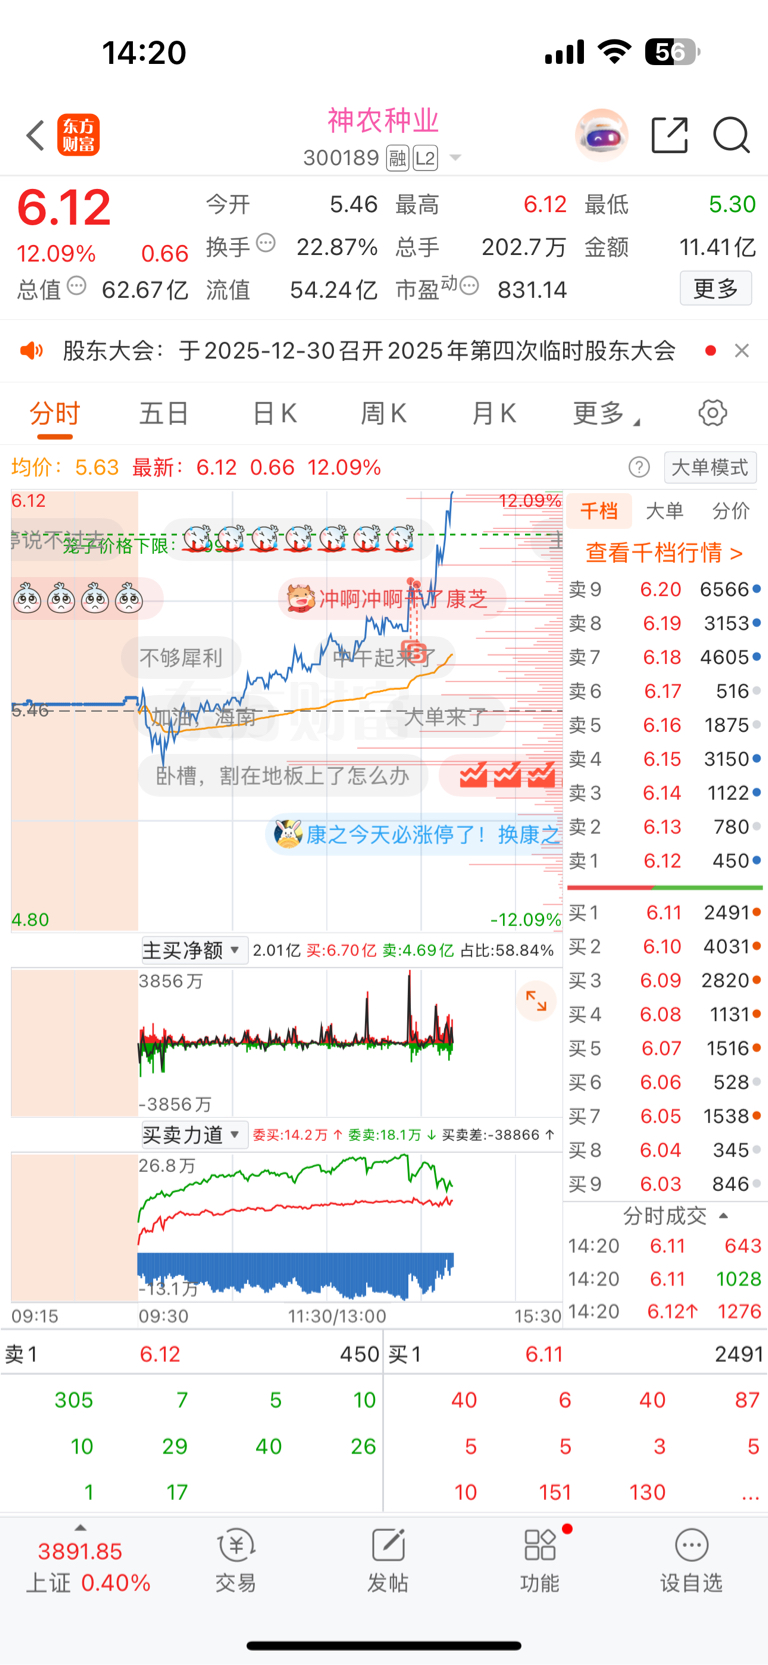Dismiss the announcement banner

coord(742,351)
